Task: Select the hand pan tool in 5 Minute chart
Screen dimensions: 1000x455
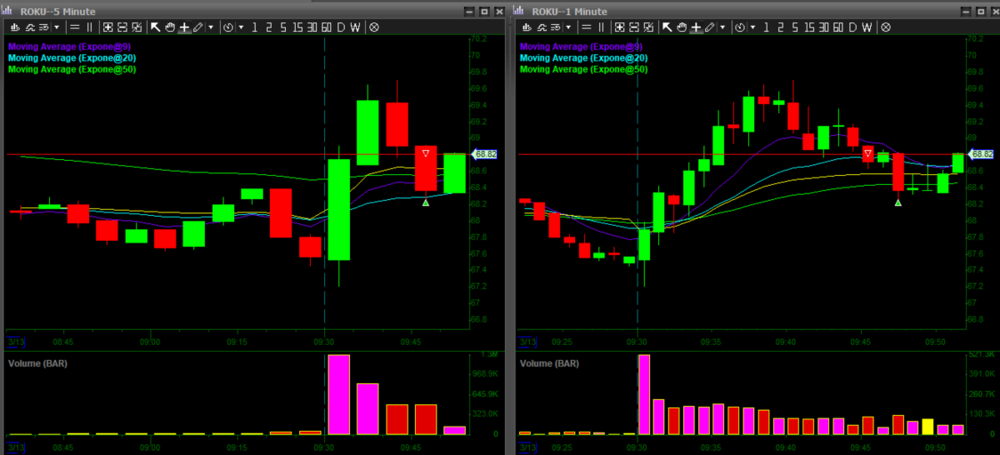Action: coord(170,27)
